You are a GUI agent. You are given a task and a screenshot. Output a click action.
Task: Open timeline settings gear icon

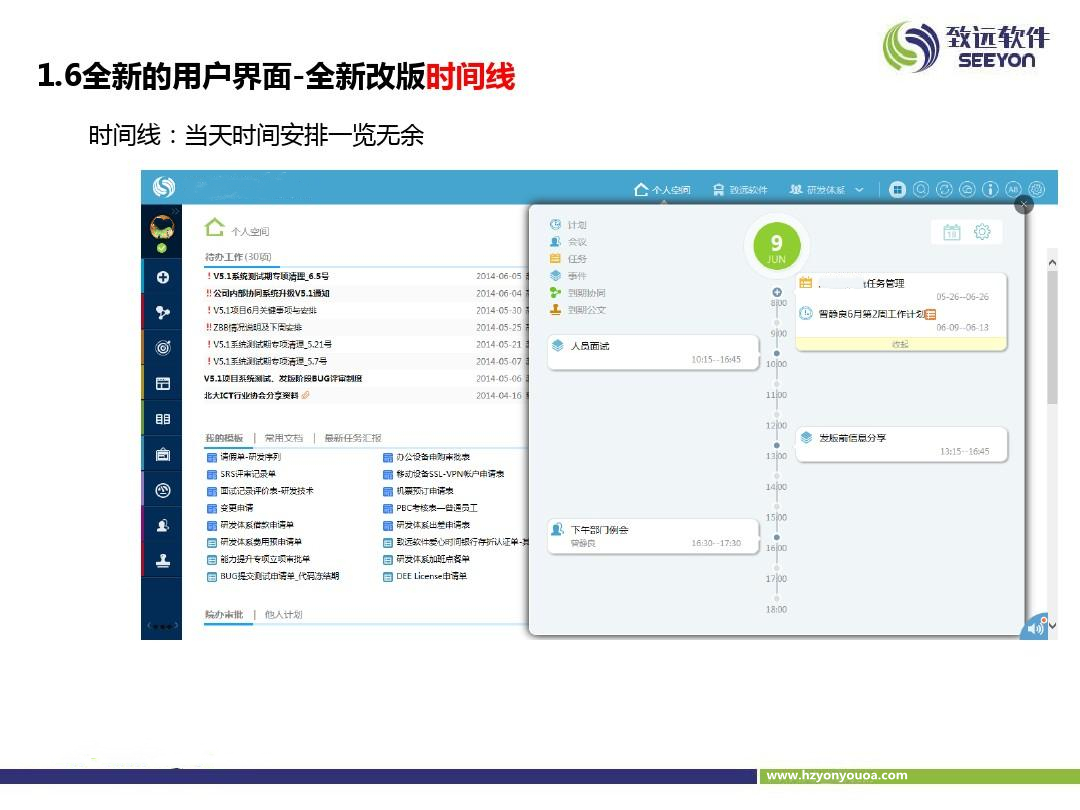coord(982,232)
